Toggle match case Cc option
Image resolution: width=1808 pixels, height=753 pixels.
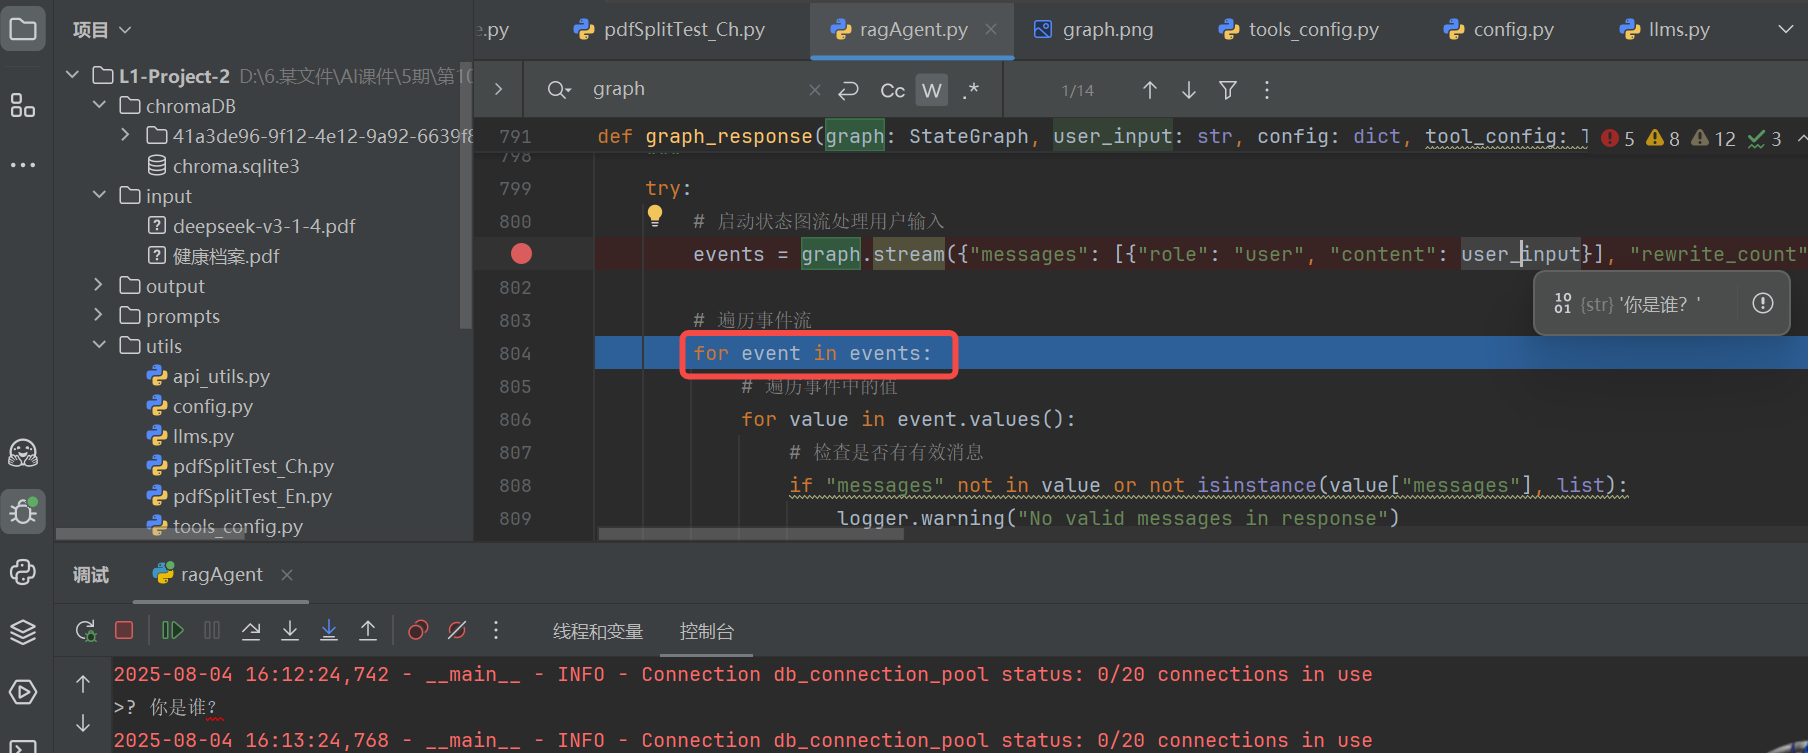coord(893,91)
